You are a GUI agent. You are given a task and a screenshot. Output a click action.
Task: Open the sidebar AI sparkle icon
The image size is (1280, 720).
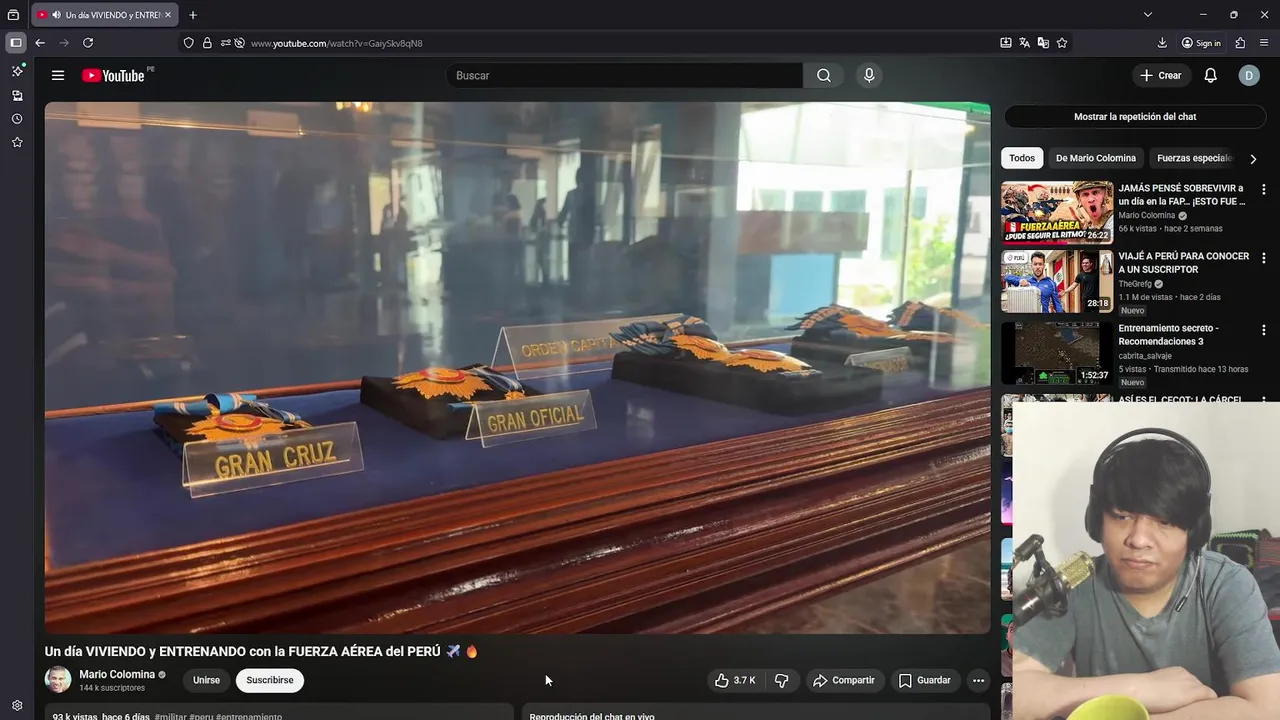(17, 71)
